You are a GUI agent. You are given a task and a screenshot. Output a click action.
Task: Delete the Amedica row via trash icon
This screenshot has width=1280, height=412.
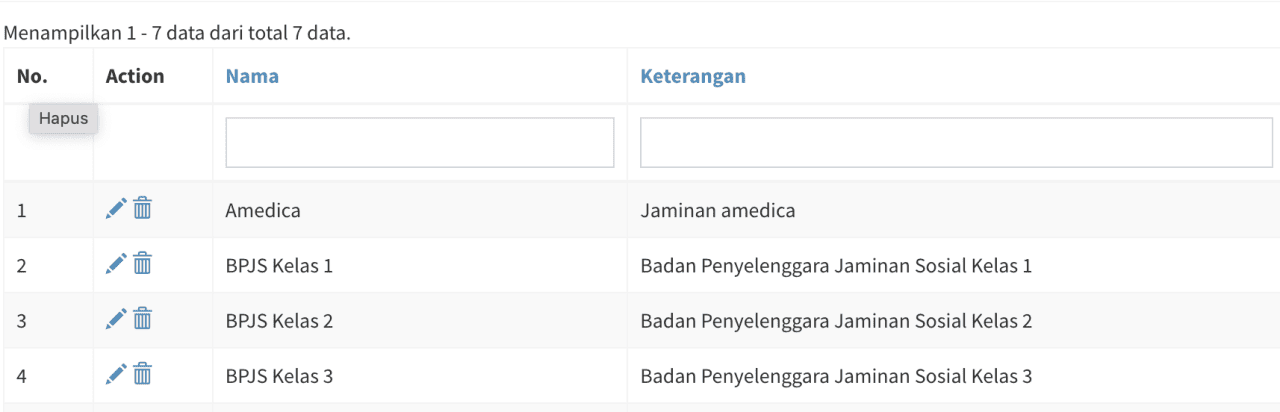(143, 208)
